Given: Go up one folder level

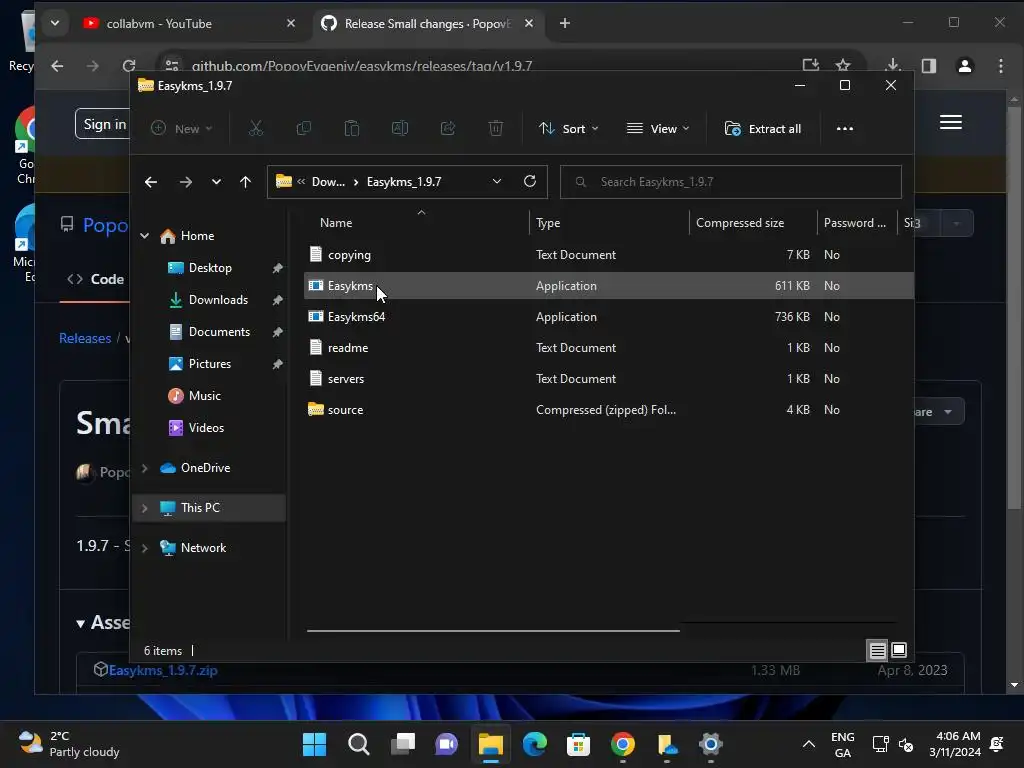Looking at the screenshot, I should tap(245, 182).
